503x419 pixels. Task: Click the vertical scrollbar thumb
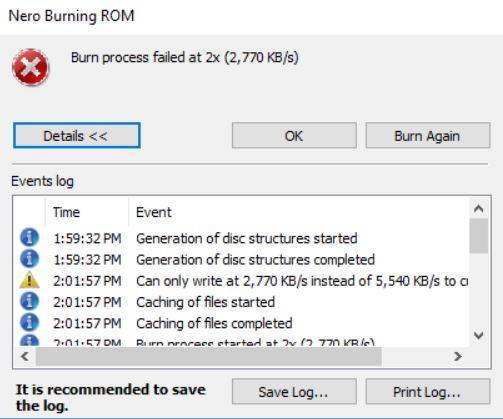click(479, 236)
